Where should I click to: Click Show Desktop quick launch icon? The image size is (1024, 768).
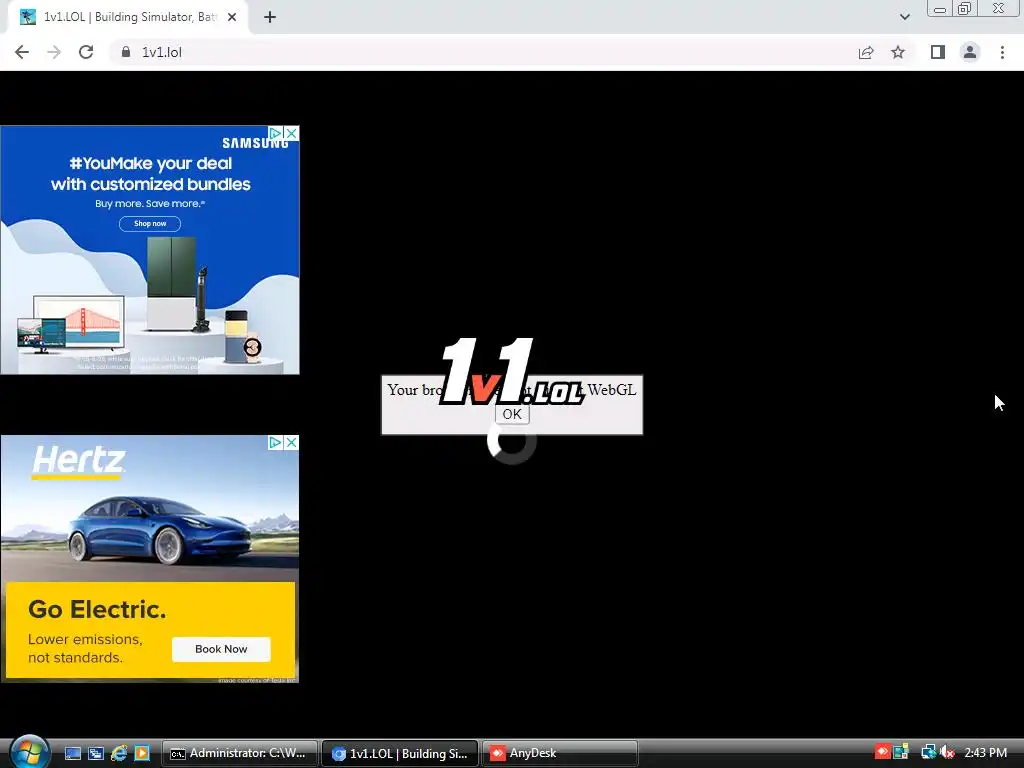pos(72,753)
